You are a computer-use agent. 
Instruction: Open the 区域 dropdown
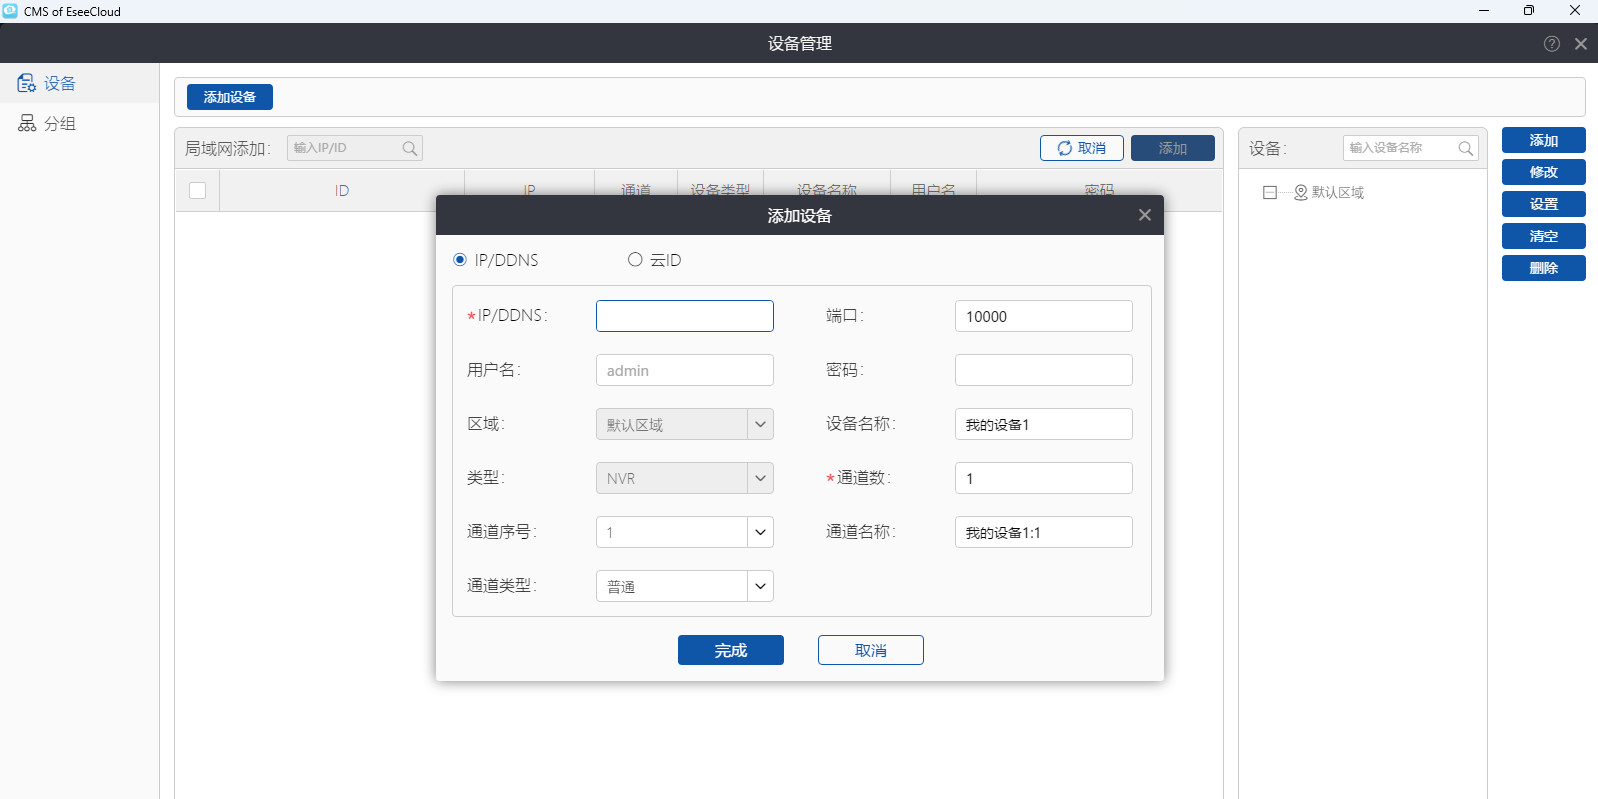point(760,424)
